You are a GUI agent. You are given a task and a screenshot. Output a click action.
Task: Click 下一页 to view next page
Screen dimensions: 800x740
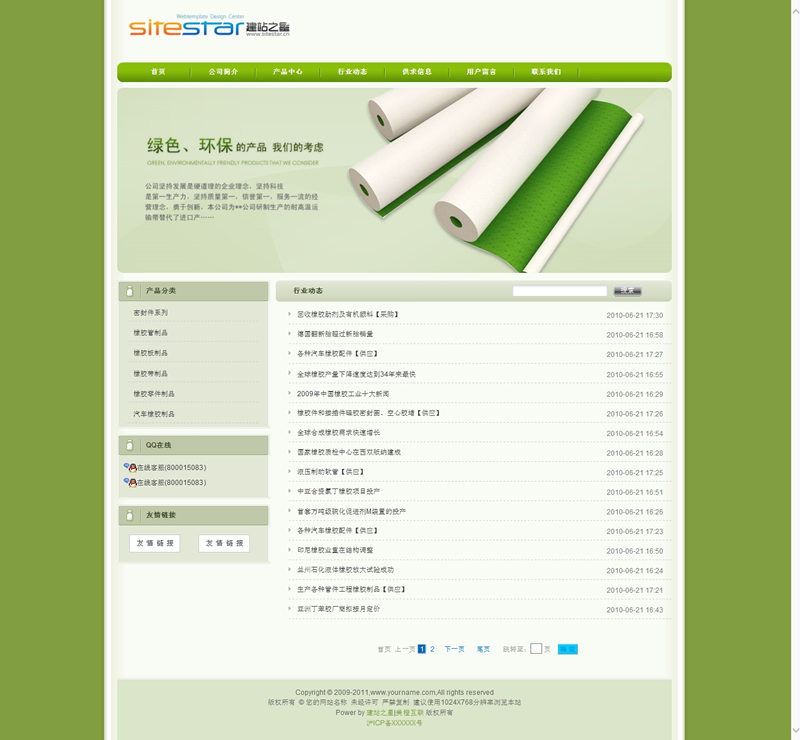[x=454, y=649]
